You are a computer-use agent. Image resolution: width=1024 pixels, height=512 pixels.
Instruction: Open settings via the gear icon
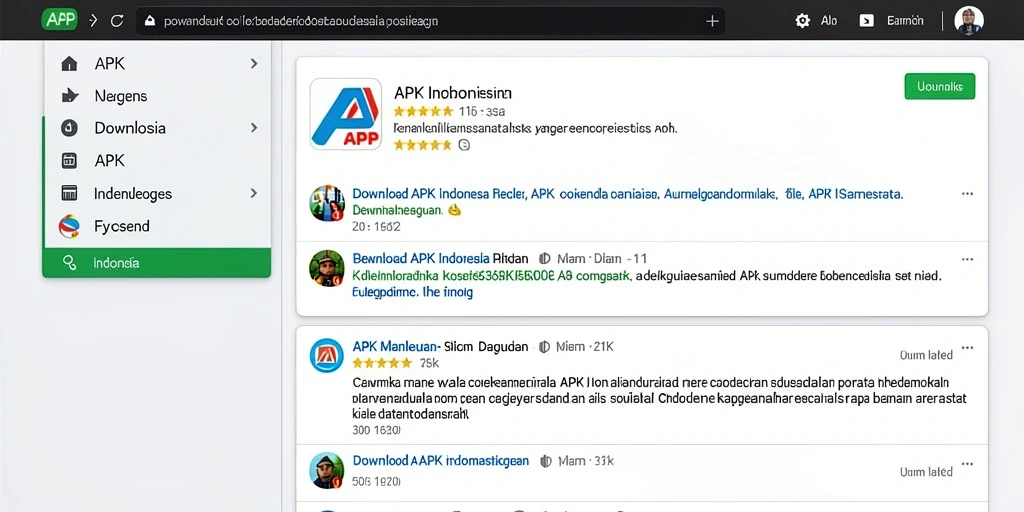pyautogui.click(x=803, y=21)
